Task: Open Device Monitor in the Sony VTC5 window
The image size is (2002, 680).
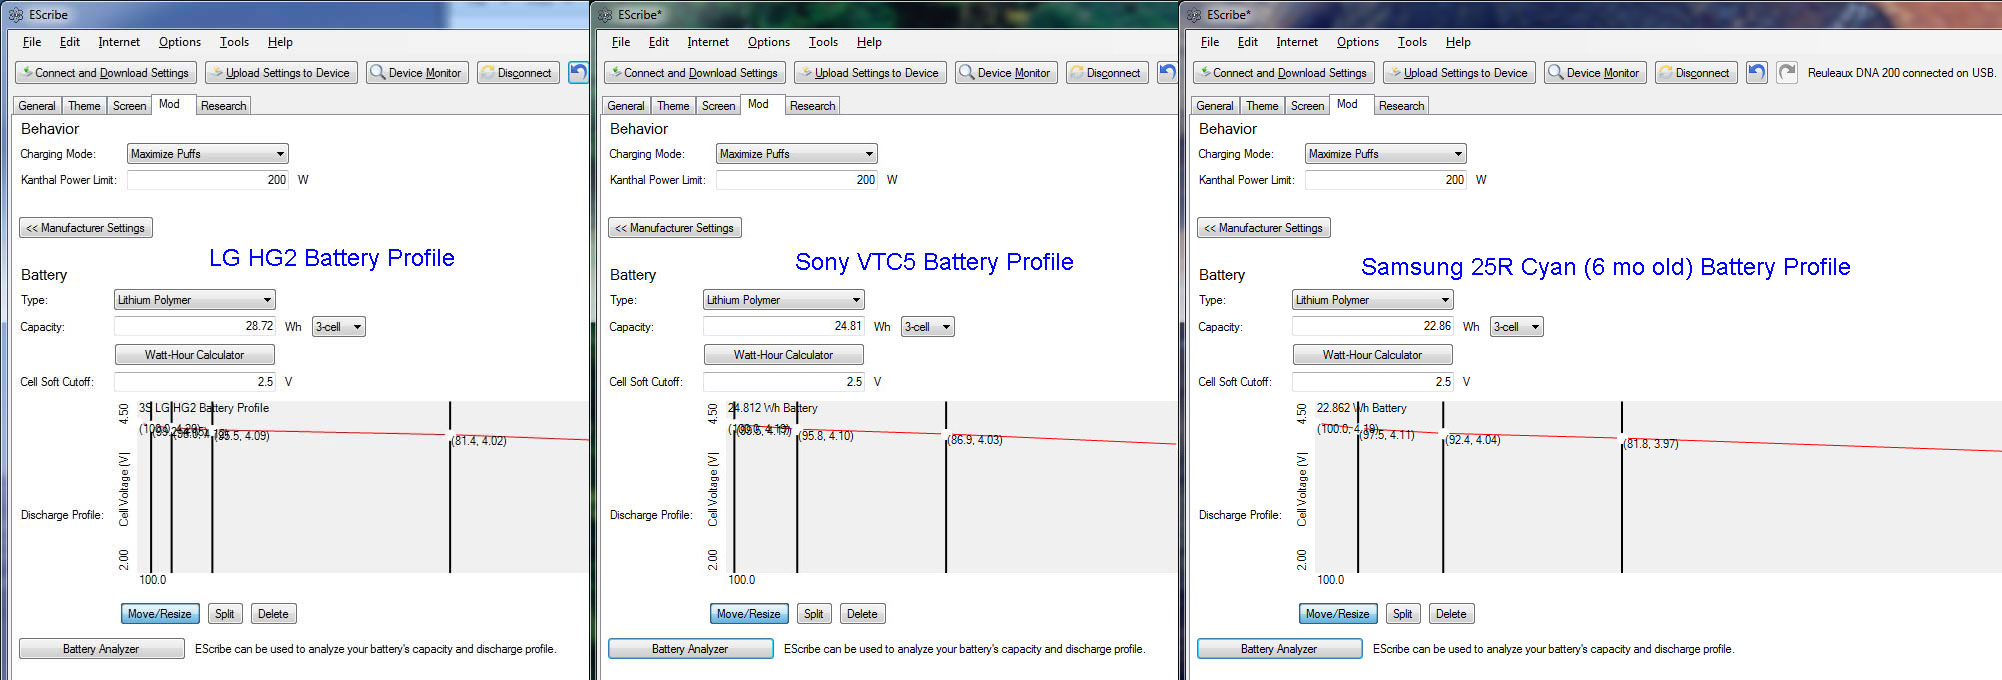Action: [1005, 73]
